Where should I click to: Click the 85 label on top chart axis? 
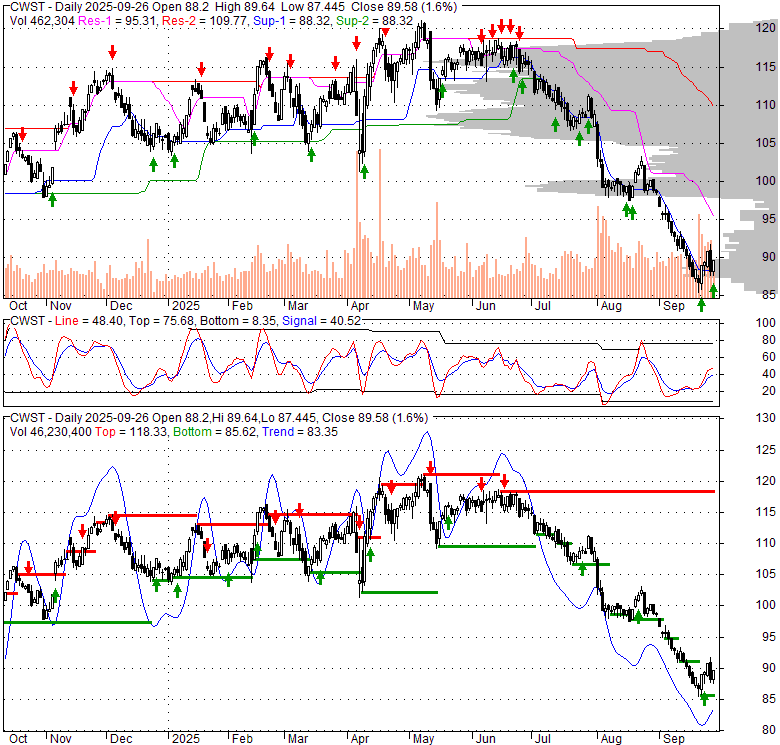769,295
